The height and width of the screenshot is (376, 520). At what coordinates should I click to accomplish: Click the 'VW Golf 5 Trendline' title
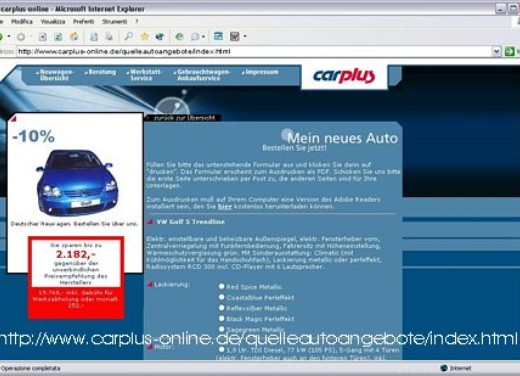coord(191,222)
